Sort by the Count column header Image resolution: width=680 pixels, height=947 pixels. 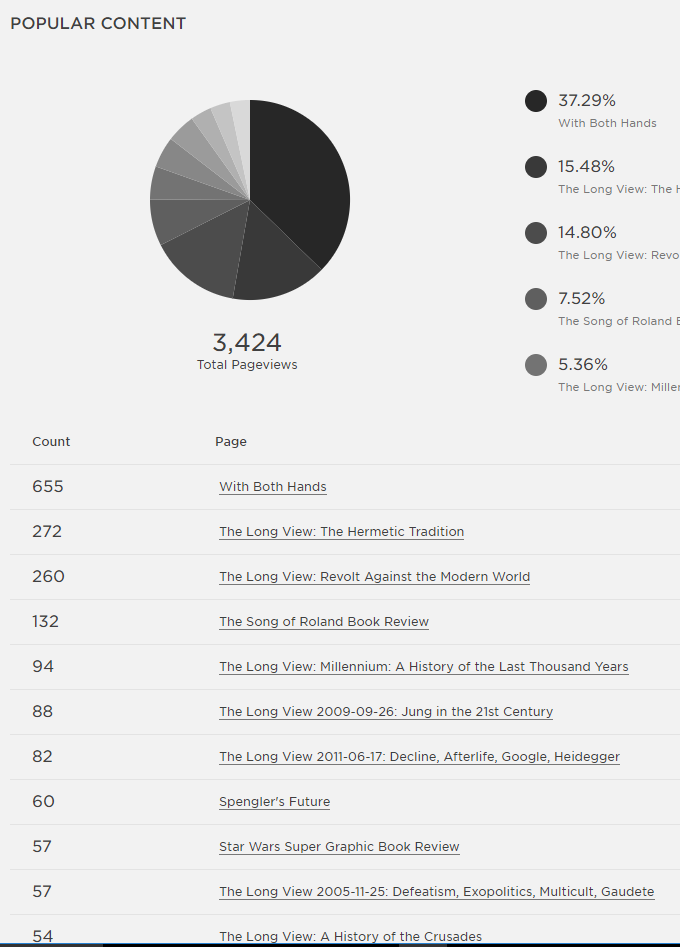(51, 441)
